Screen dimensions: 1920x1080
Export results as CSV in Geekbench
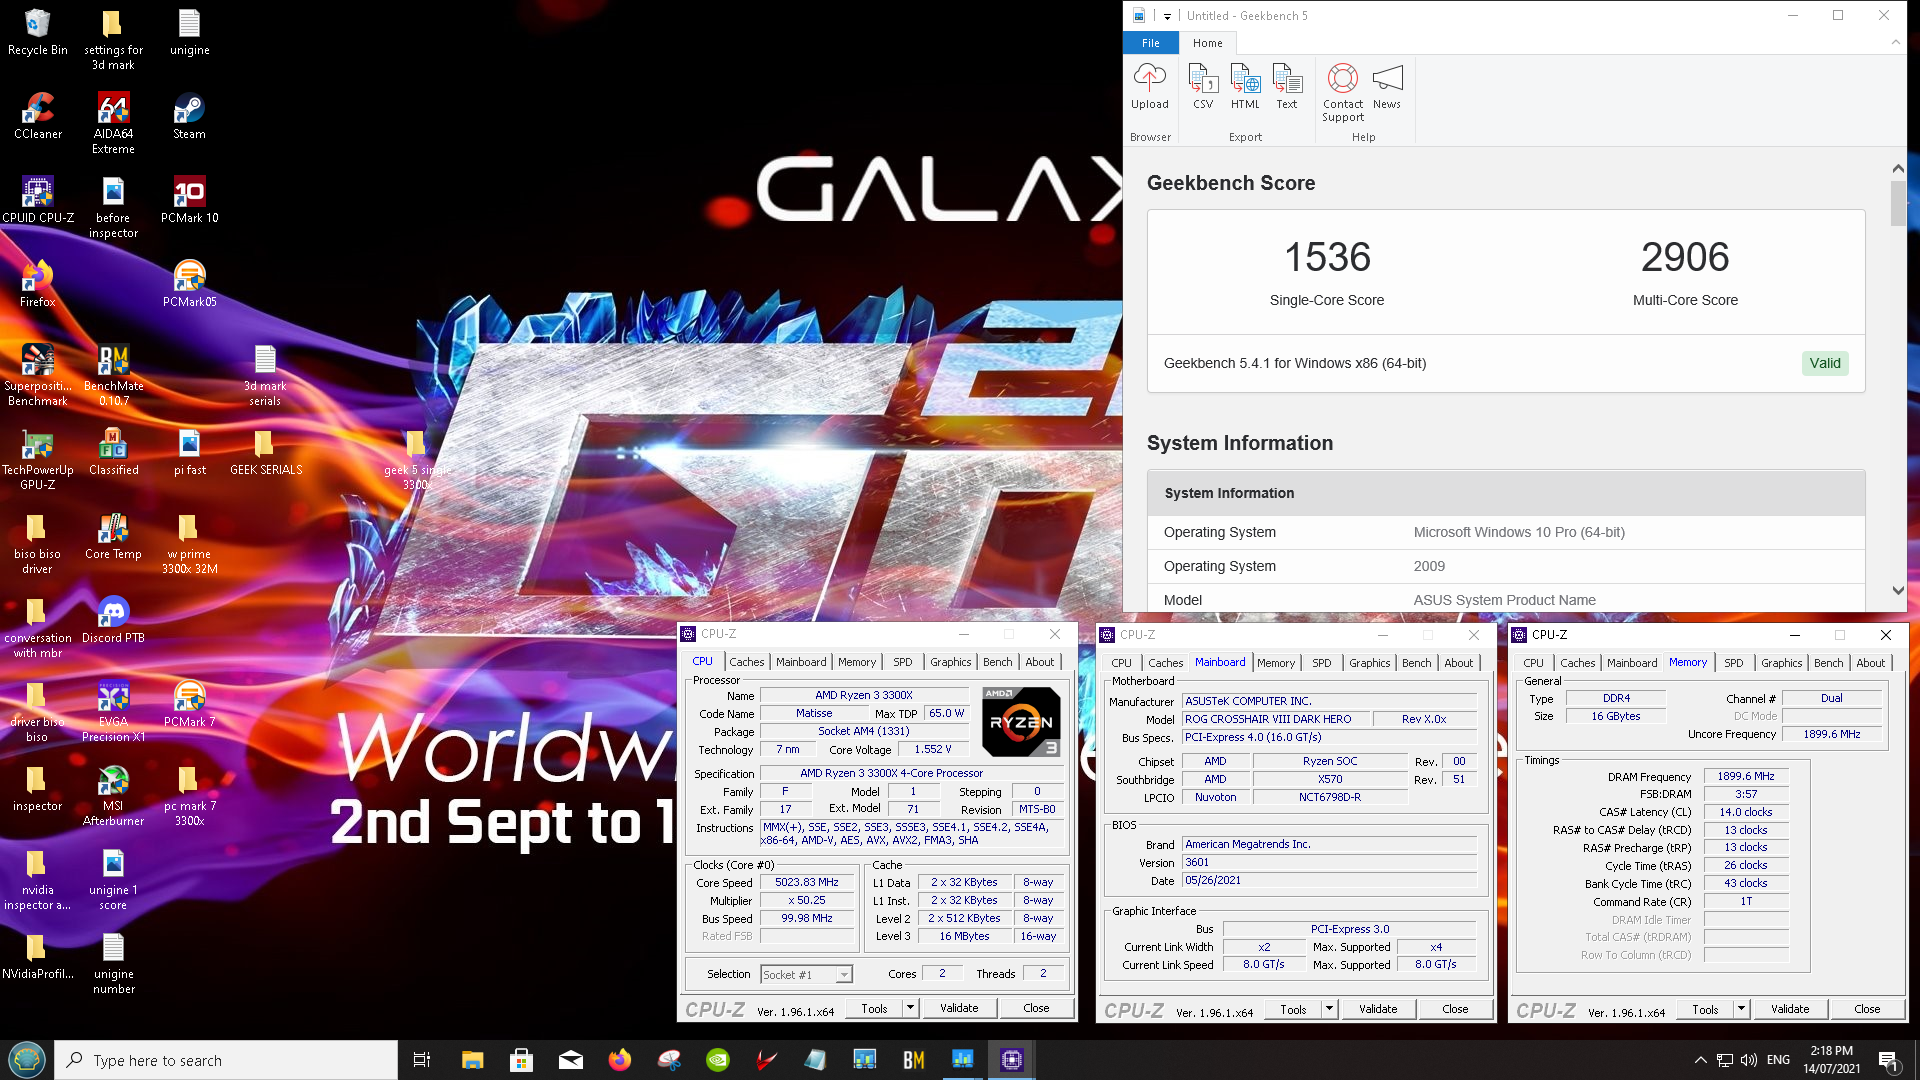(1203, 86)
